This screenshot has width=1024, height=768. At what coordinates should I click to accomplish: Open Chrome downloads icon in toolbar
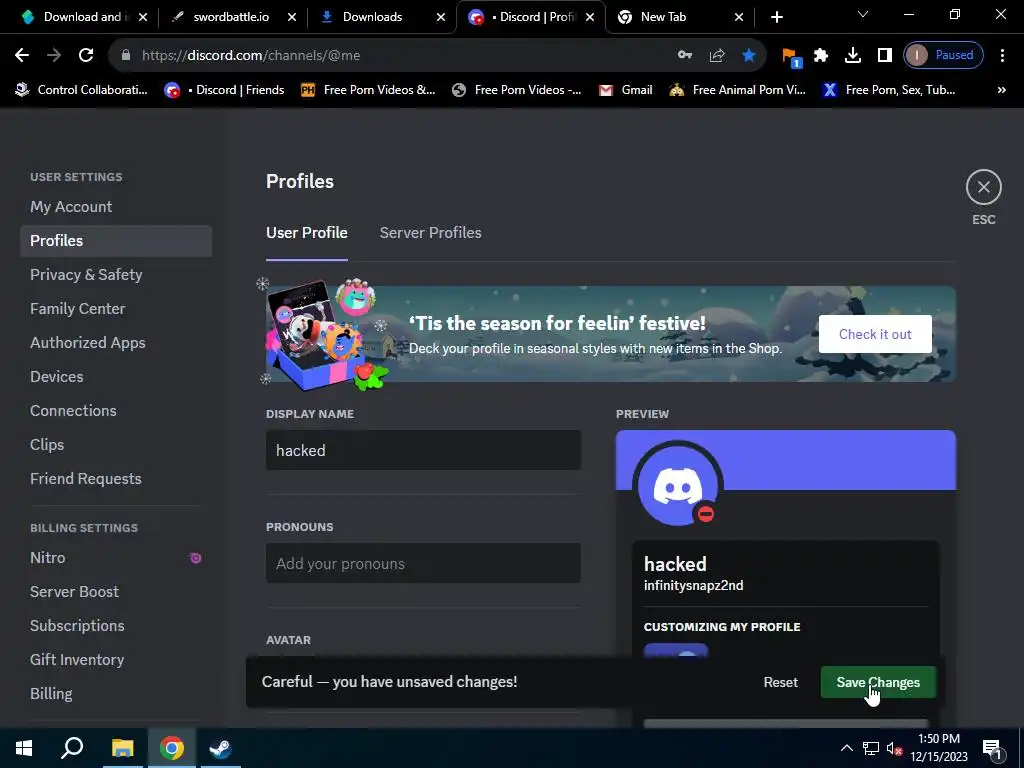852,56
